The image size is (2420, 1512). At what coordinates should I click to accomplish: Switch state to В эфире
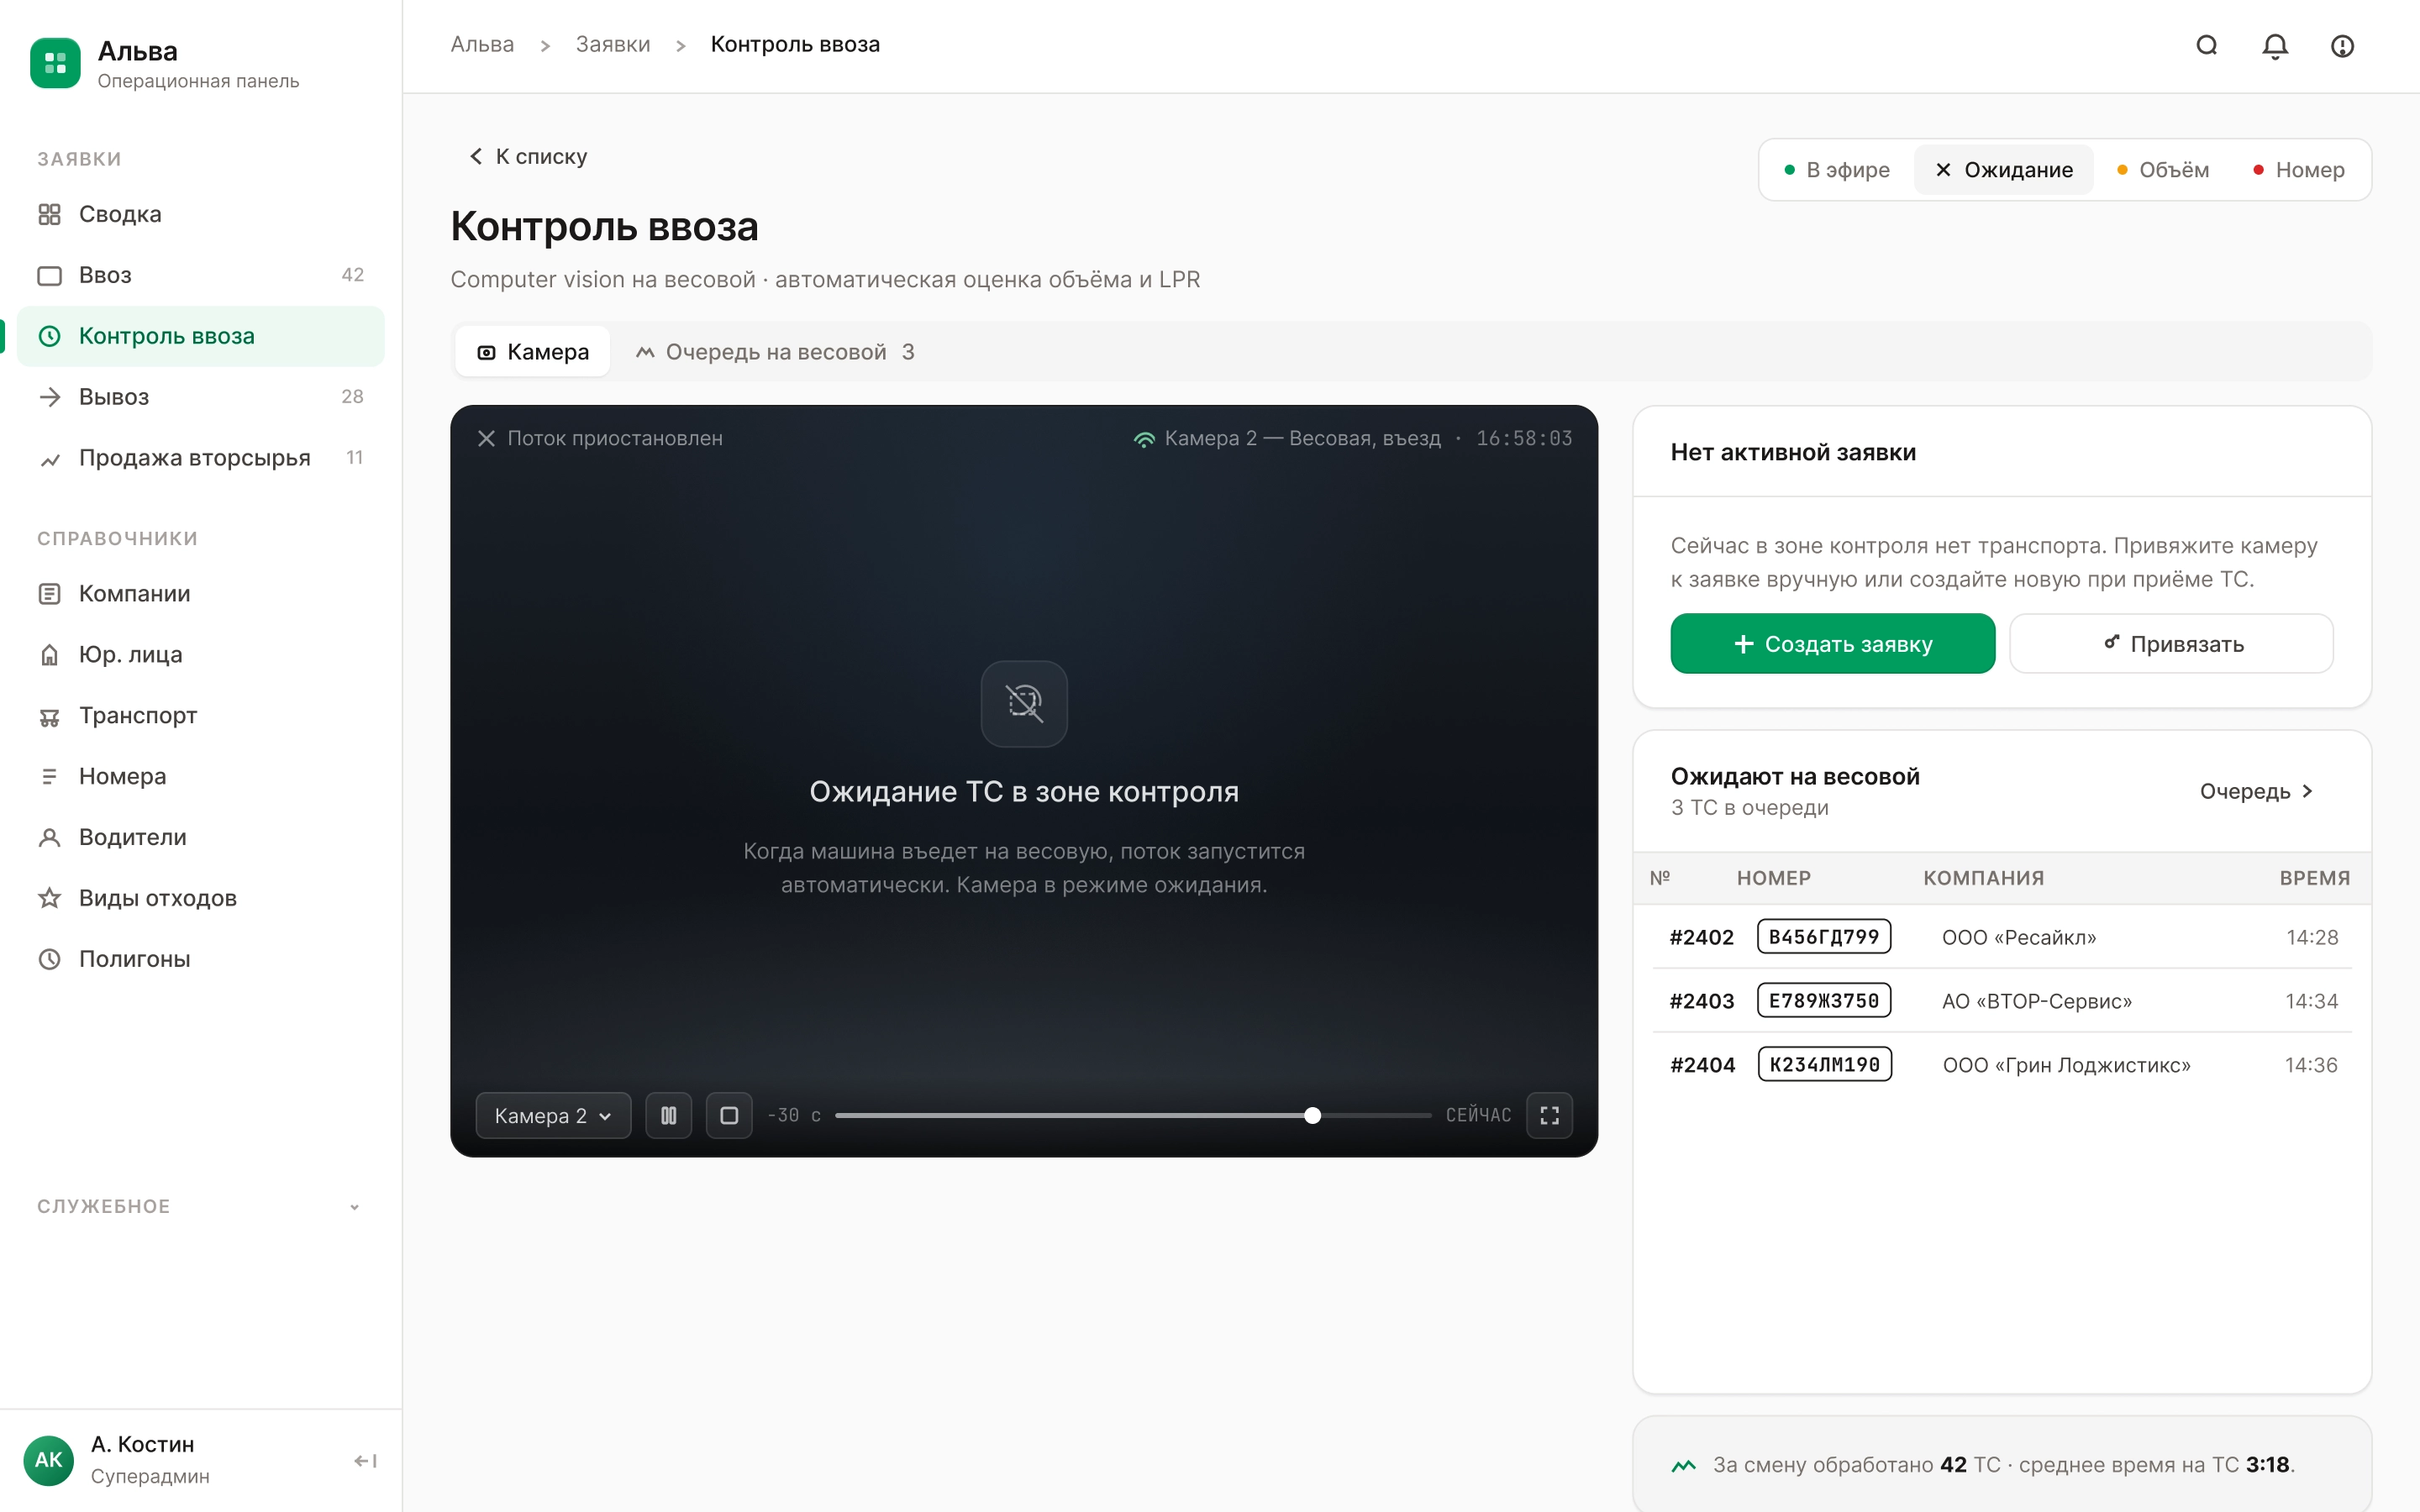[1837, 170]
